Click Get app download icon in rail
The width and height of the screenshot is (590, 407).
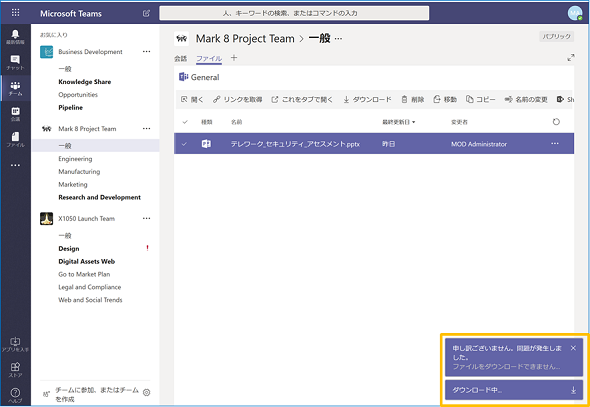pyautogui.click(x=15, y=344)
